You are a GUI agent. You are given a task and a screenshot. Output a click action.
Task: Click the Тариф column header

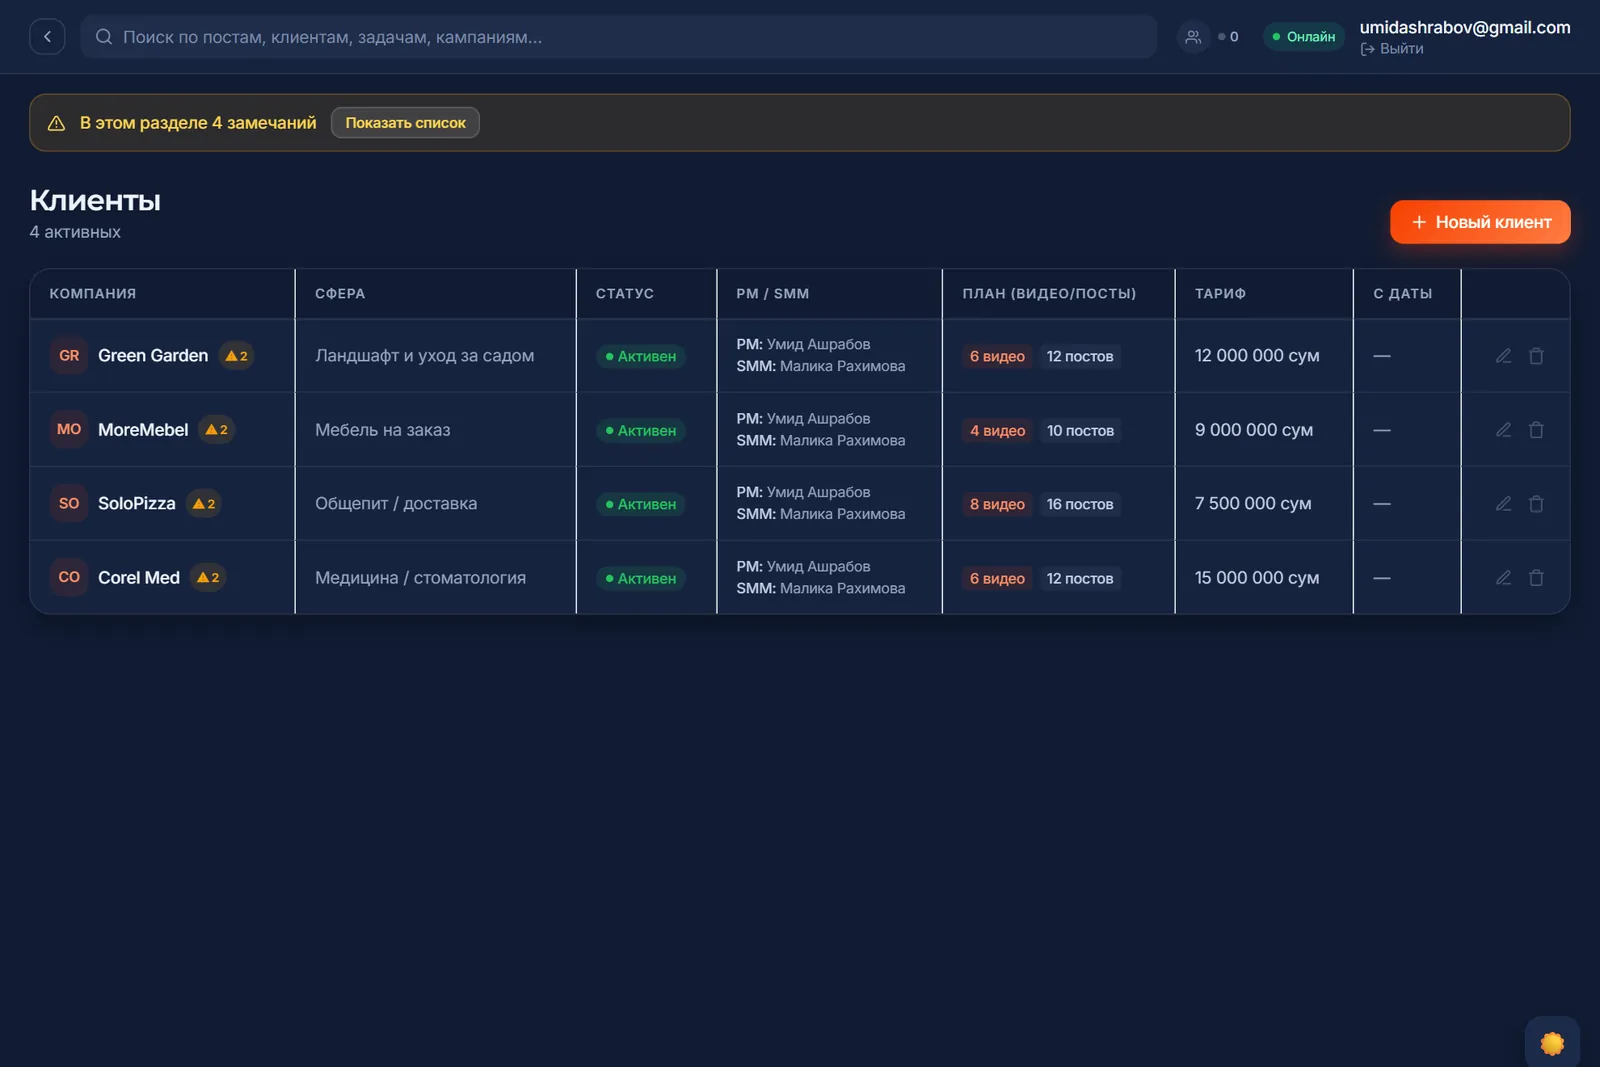pos(1220,294)
